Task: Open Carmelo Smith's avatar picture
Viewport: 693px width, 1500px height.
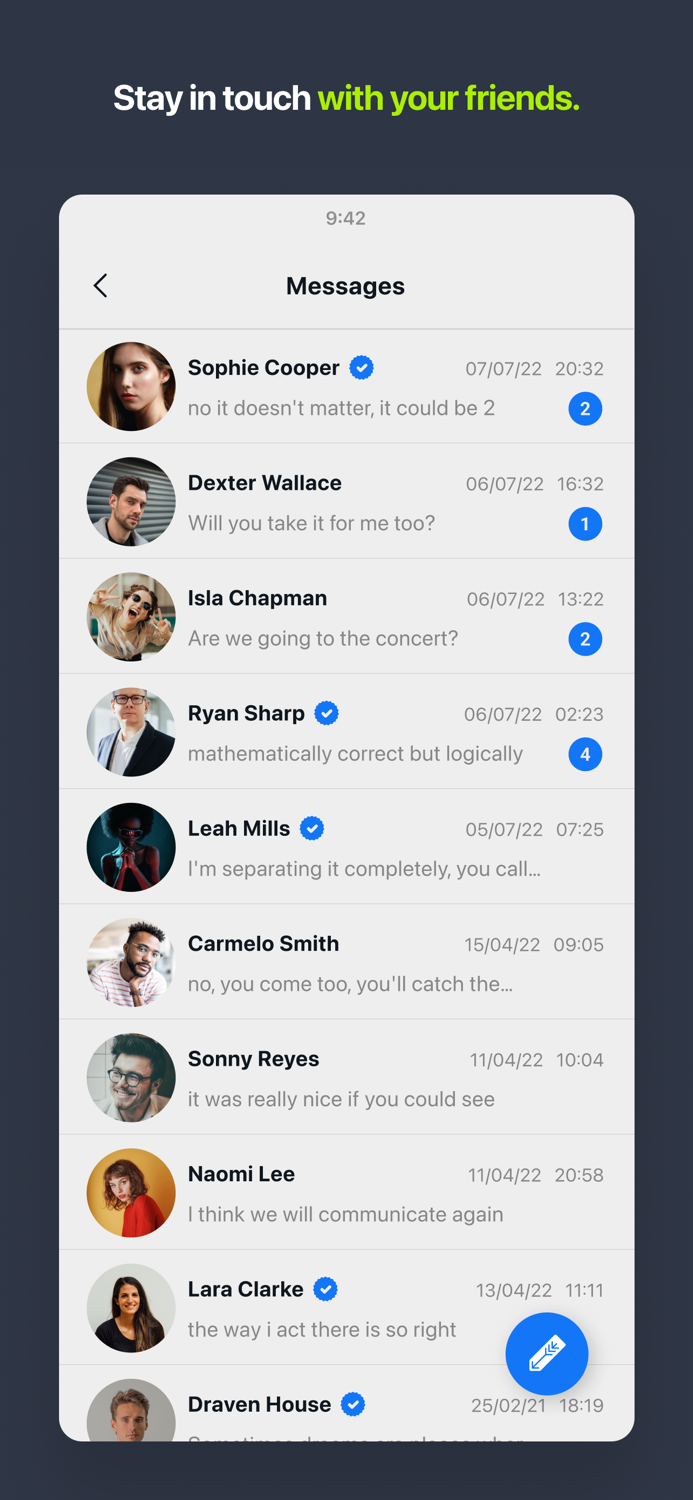Action: (131, 963)
